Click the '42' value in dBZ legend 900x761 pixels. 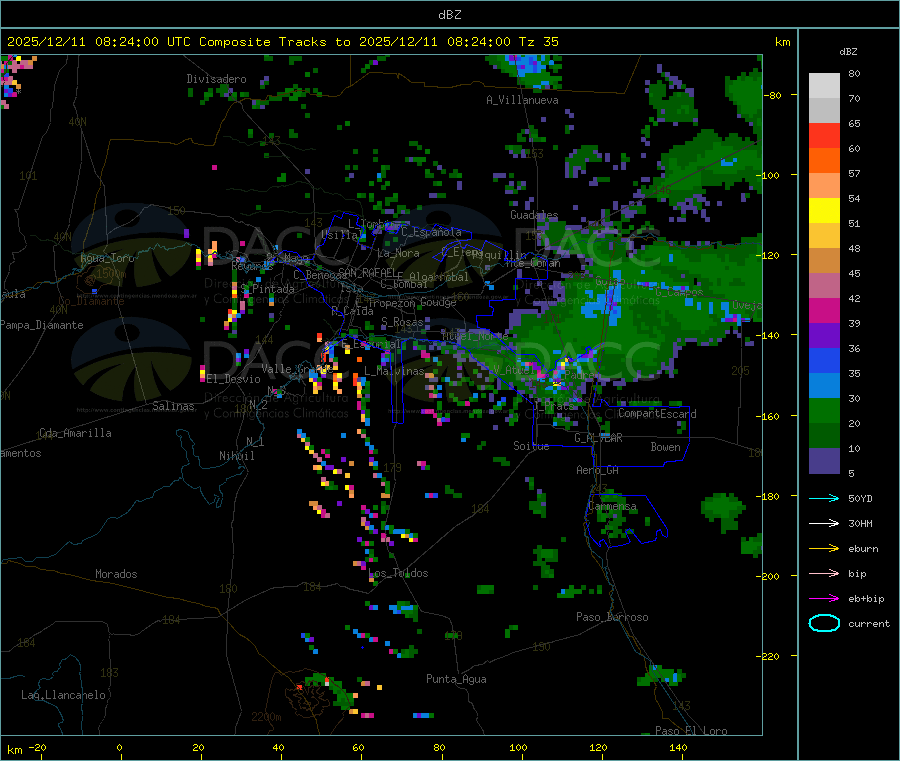(854, 298)
